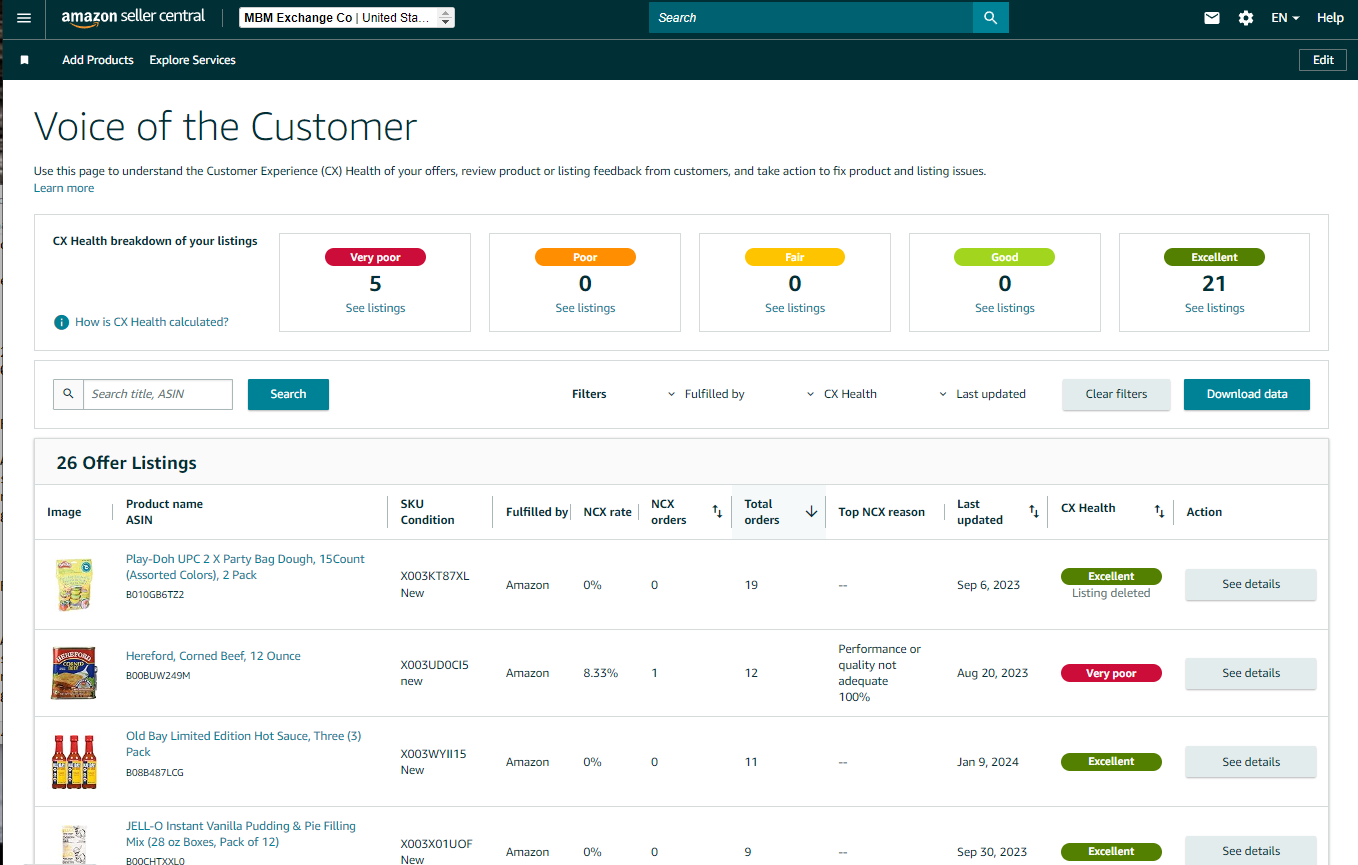Screen dimensions: 1358x865
Task: Focus the Search title, ASIN field
Action: pyautogui.click(x=158, y=394)
